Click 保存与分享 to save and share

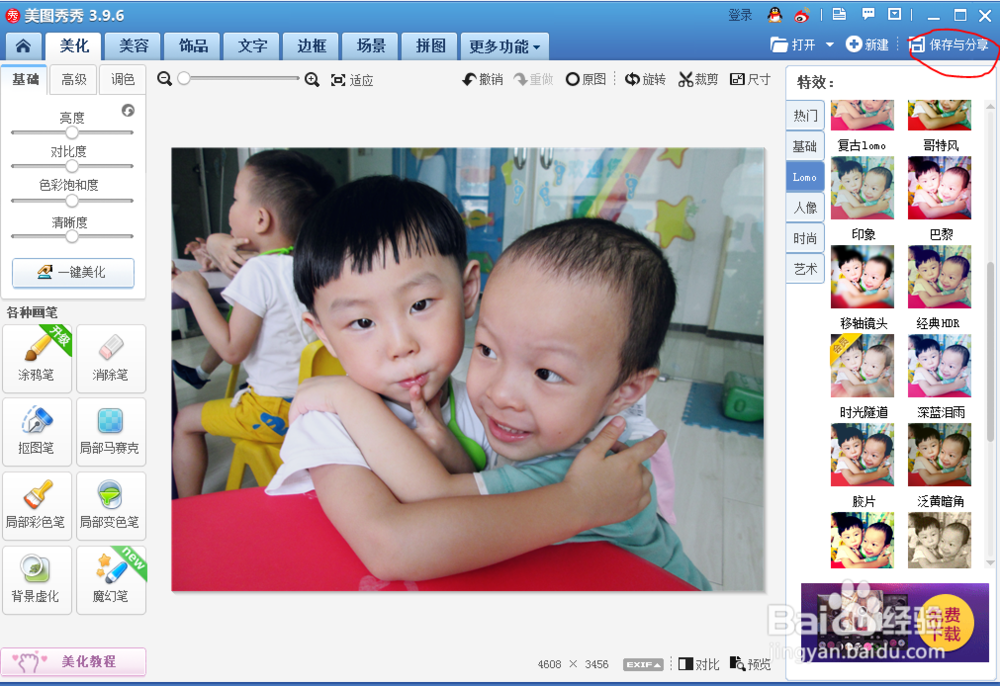pyautogui.click(x=948, y=45)
